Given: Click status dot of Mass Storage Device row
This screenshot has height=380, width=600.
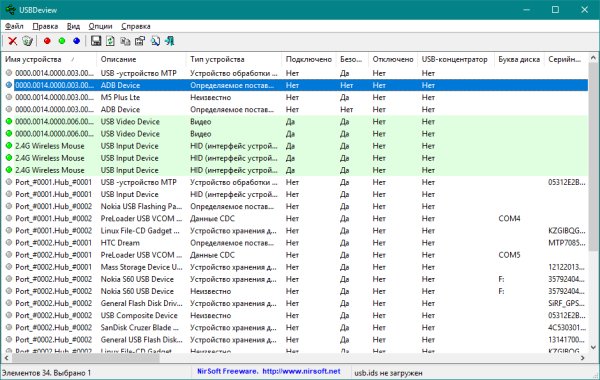Looking at the screenshot, I should (9, 267).
